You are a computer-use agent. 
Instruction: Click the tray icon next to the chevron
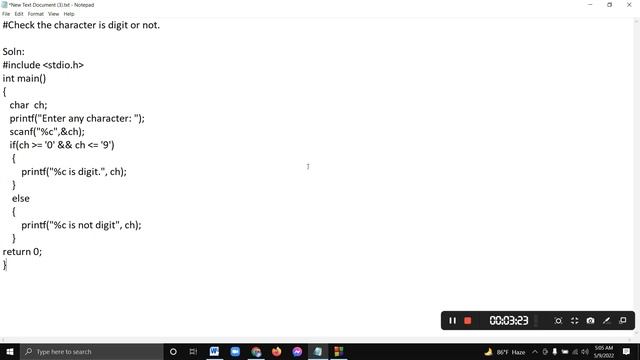(x=545, y=351)
